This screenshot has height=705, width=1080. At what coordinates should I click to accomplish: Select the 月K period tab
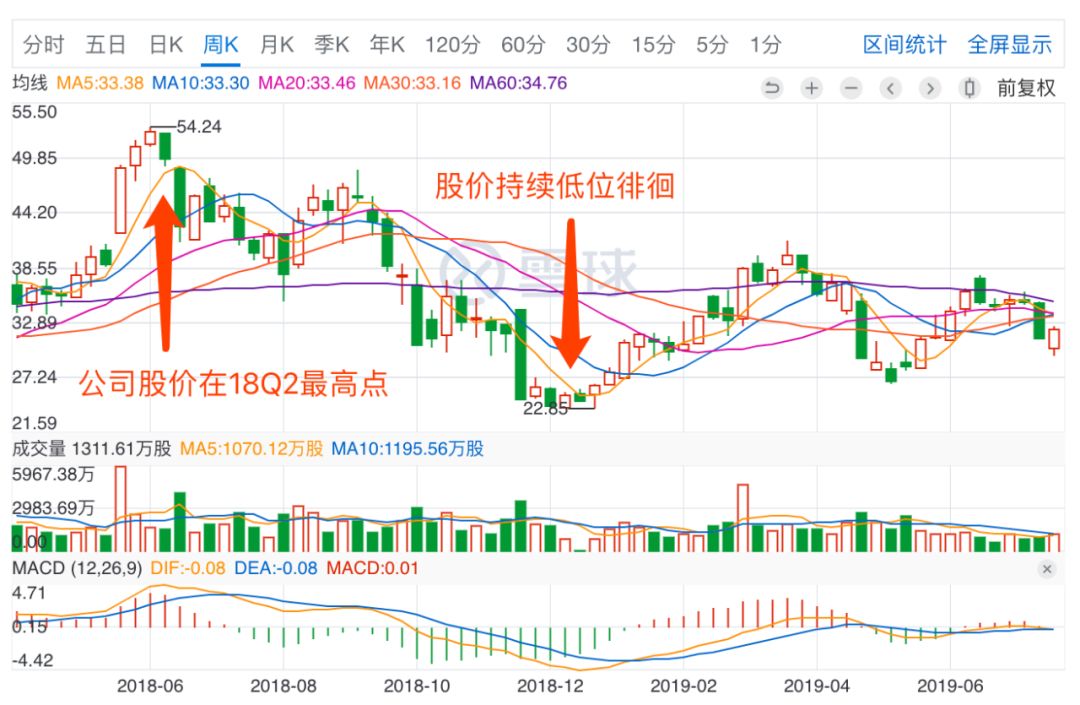[276, 45]
